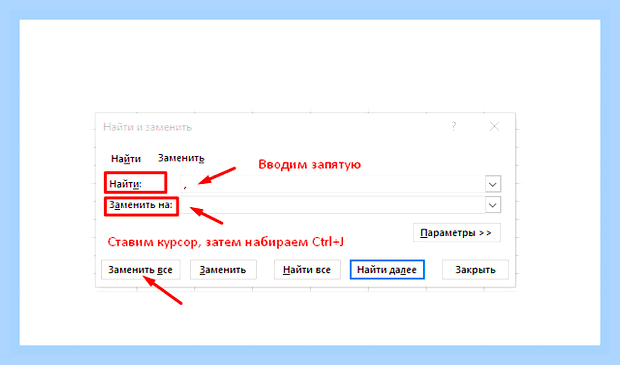Open help with the question mark icon
The image size is (620, 365).
tap(454, 127)
